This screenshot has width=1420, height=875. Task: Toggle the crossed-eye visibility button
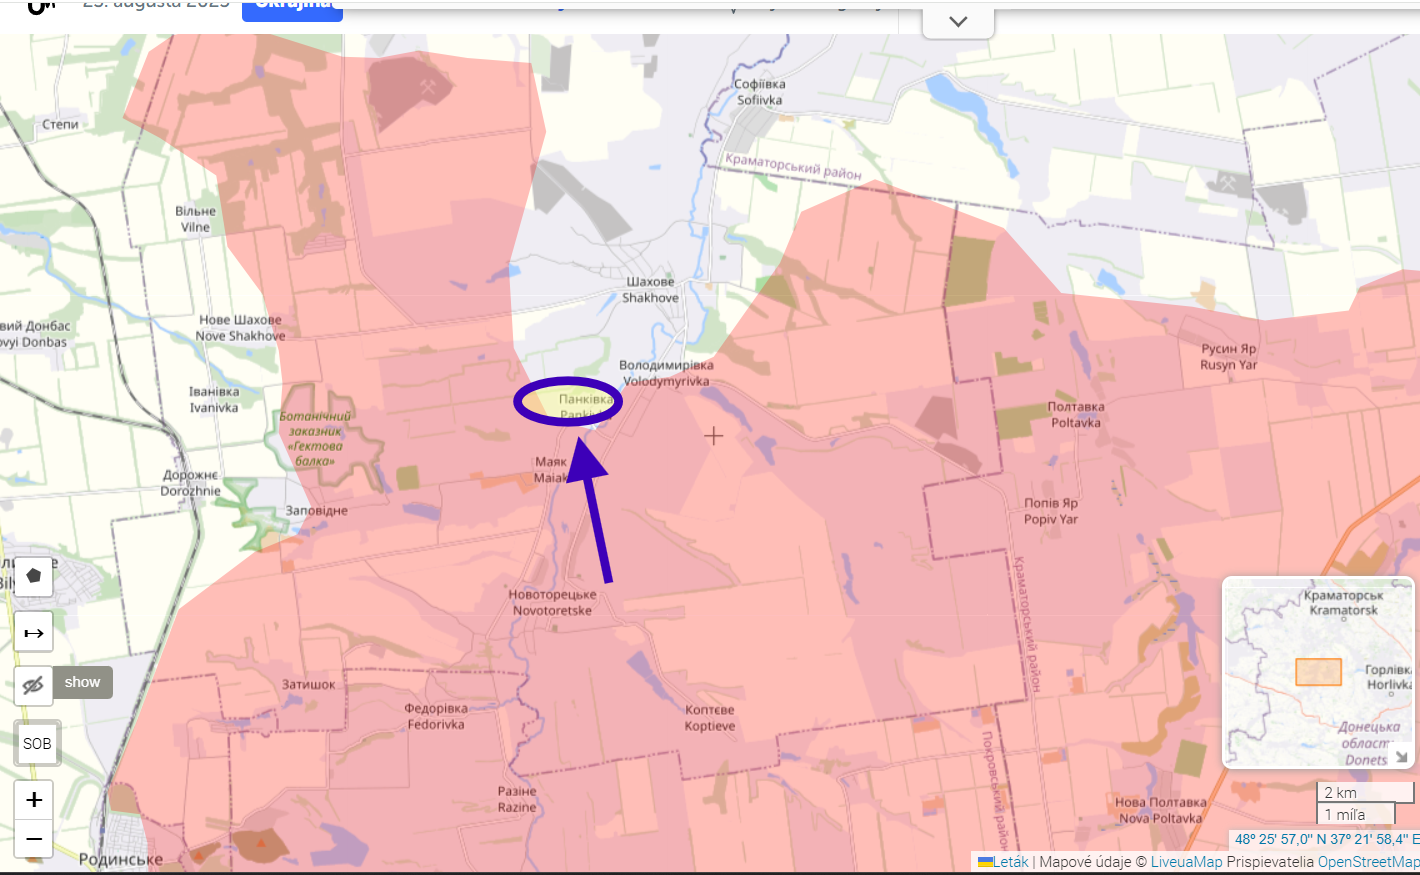[x=33, y=685]
